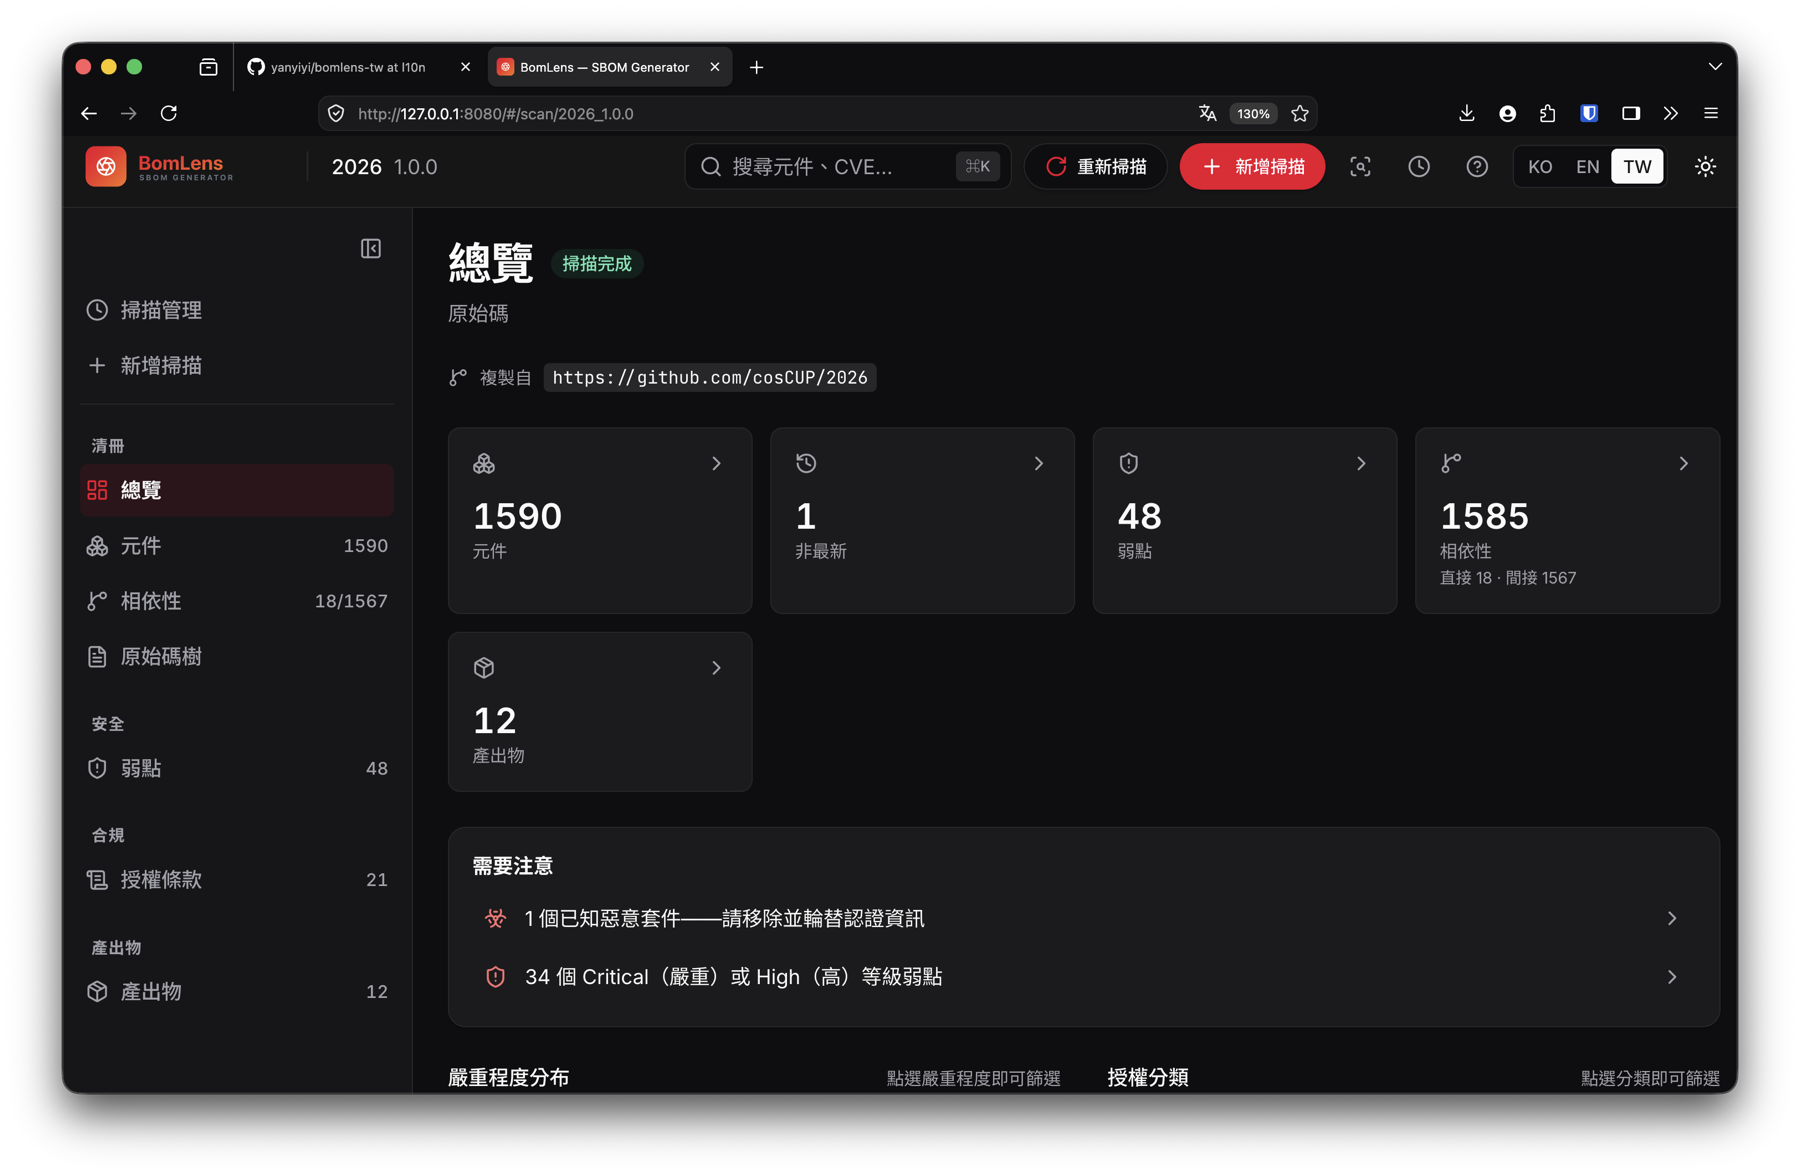
Task: Click Bitwarden shield extension icon
Action: click(1589, 113)
